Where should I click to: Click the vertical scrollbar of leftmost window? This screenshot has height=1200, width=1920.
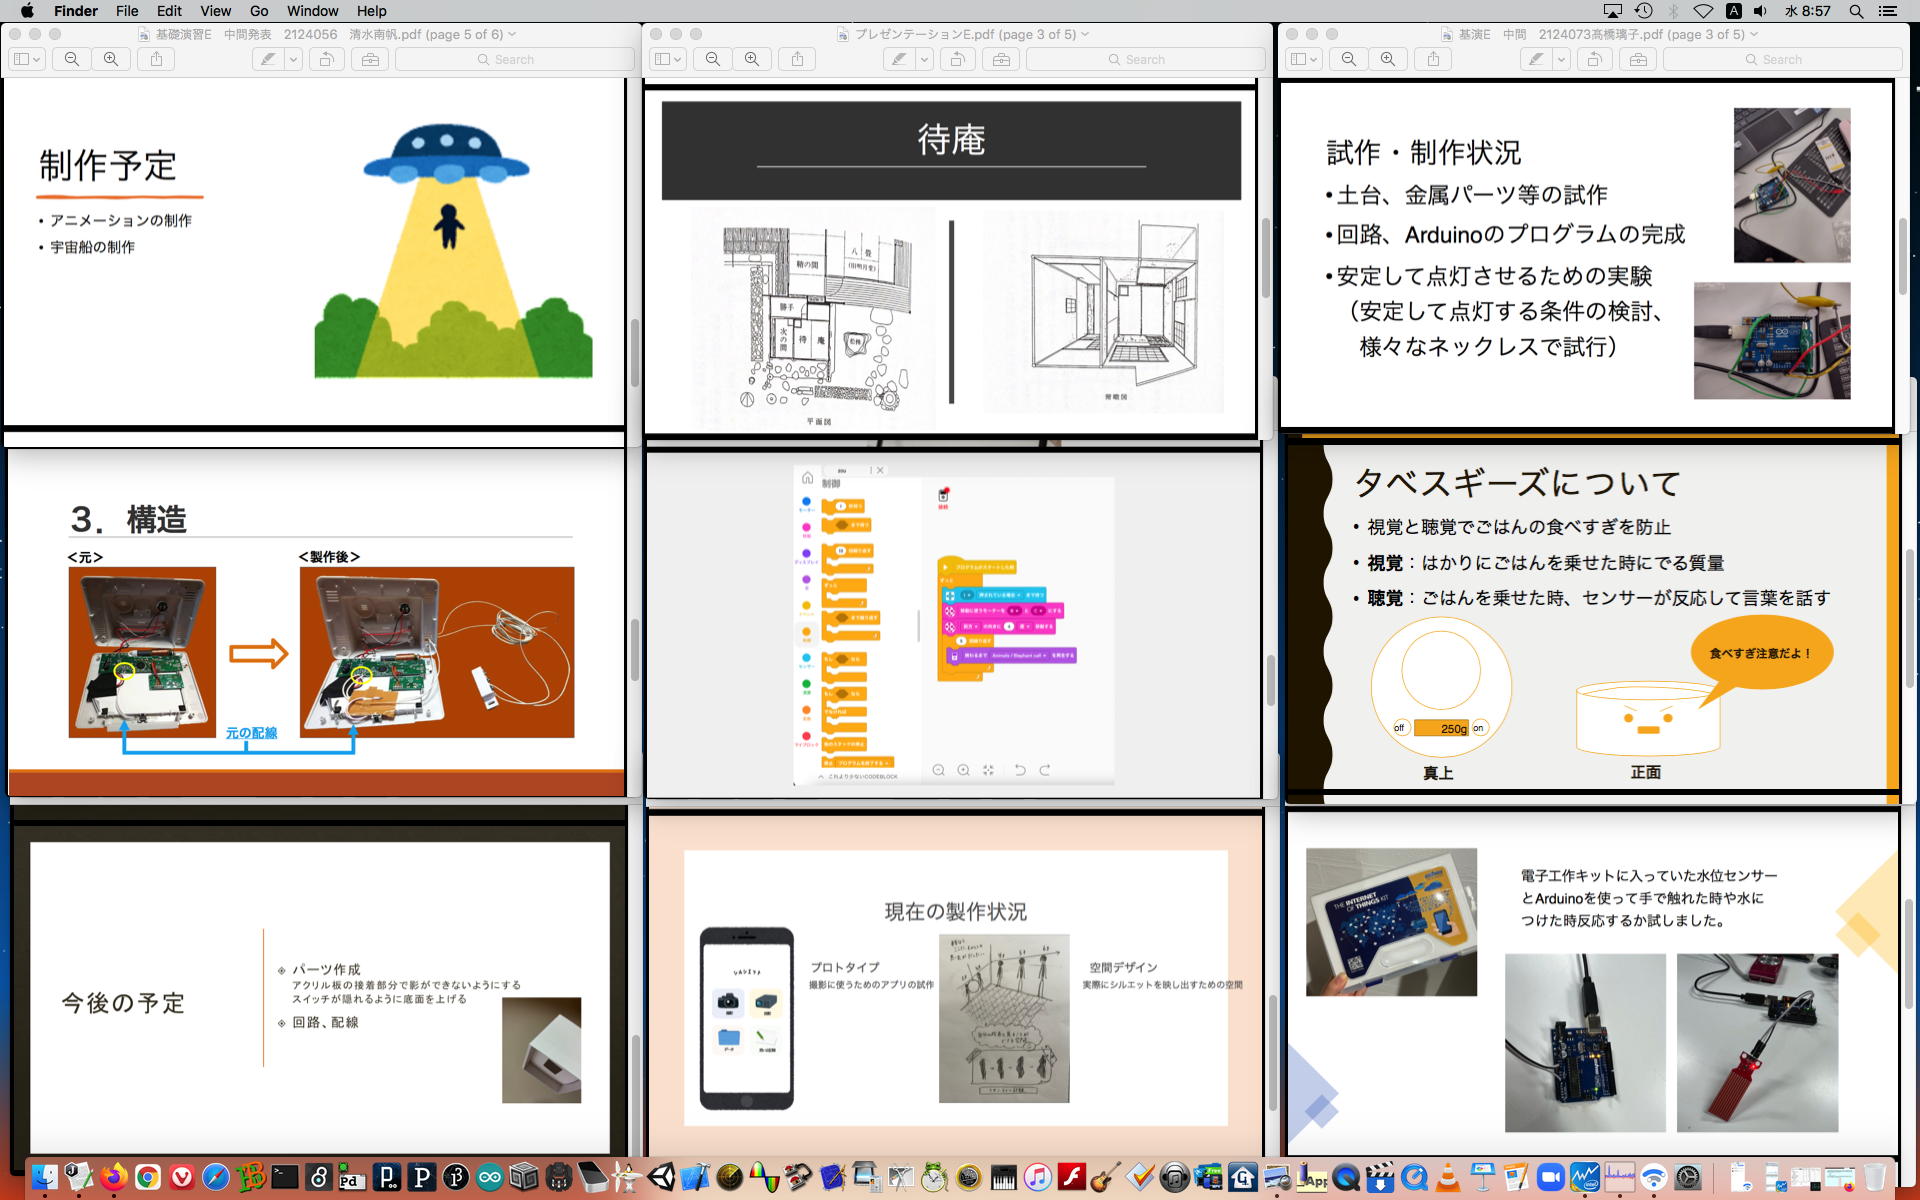(634, 355)
